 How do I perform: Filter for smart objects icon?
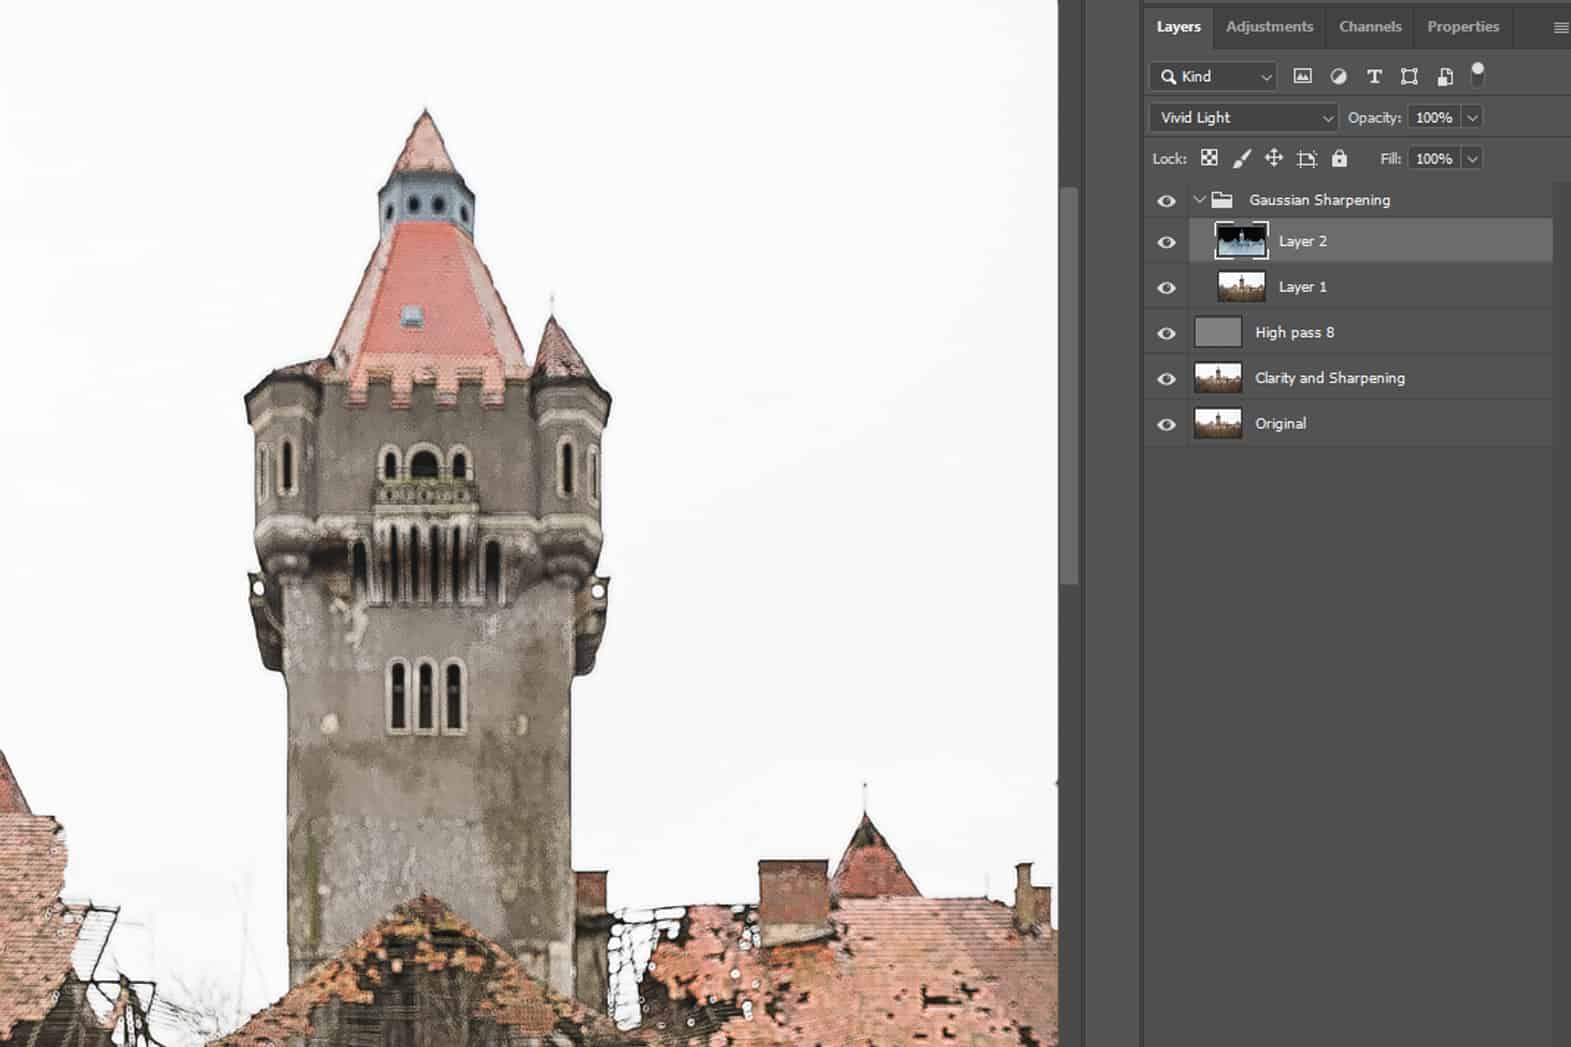click(1445, 76)
